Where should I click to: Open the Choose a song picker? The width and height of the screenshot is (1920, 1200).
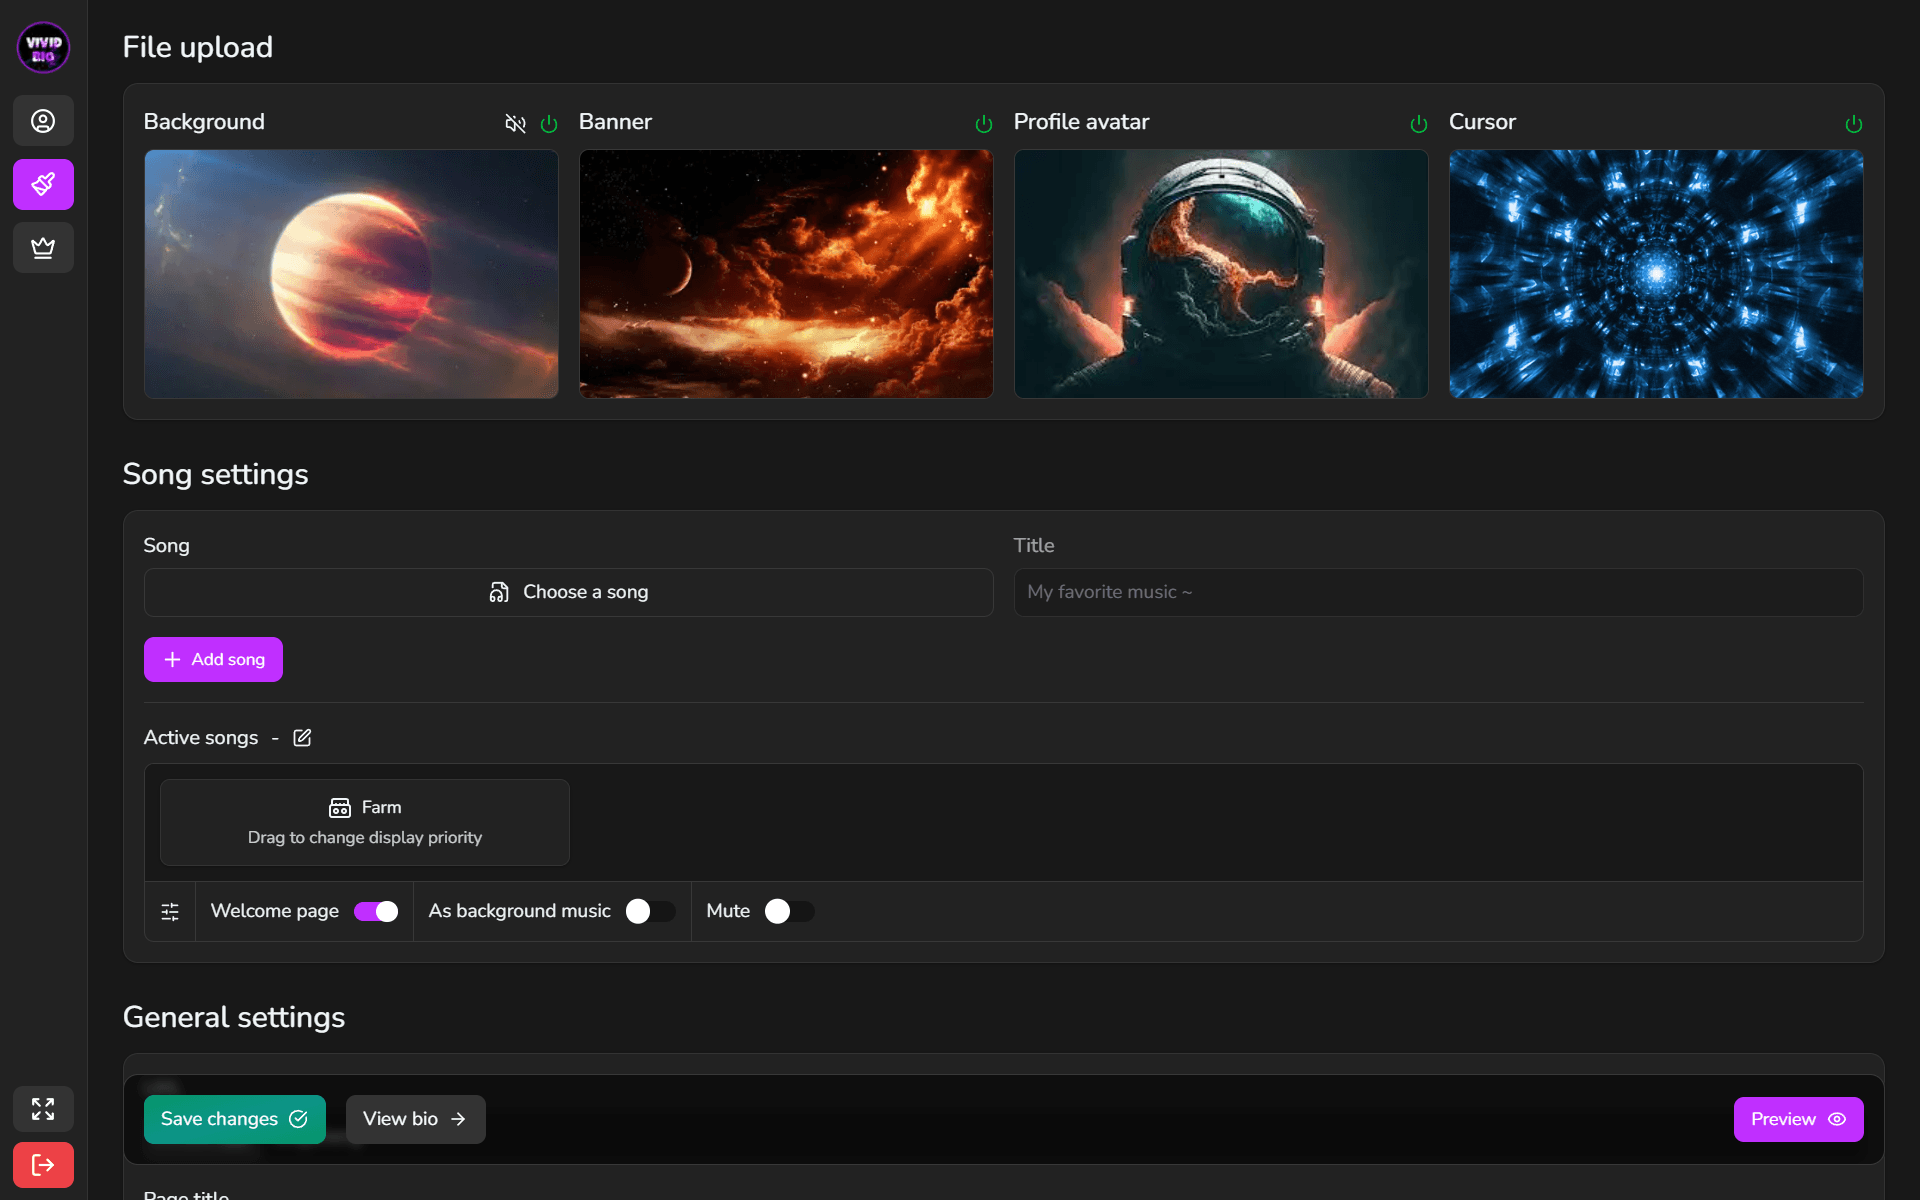pos(567,592)
